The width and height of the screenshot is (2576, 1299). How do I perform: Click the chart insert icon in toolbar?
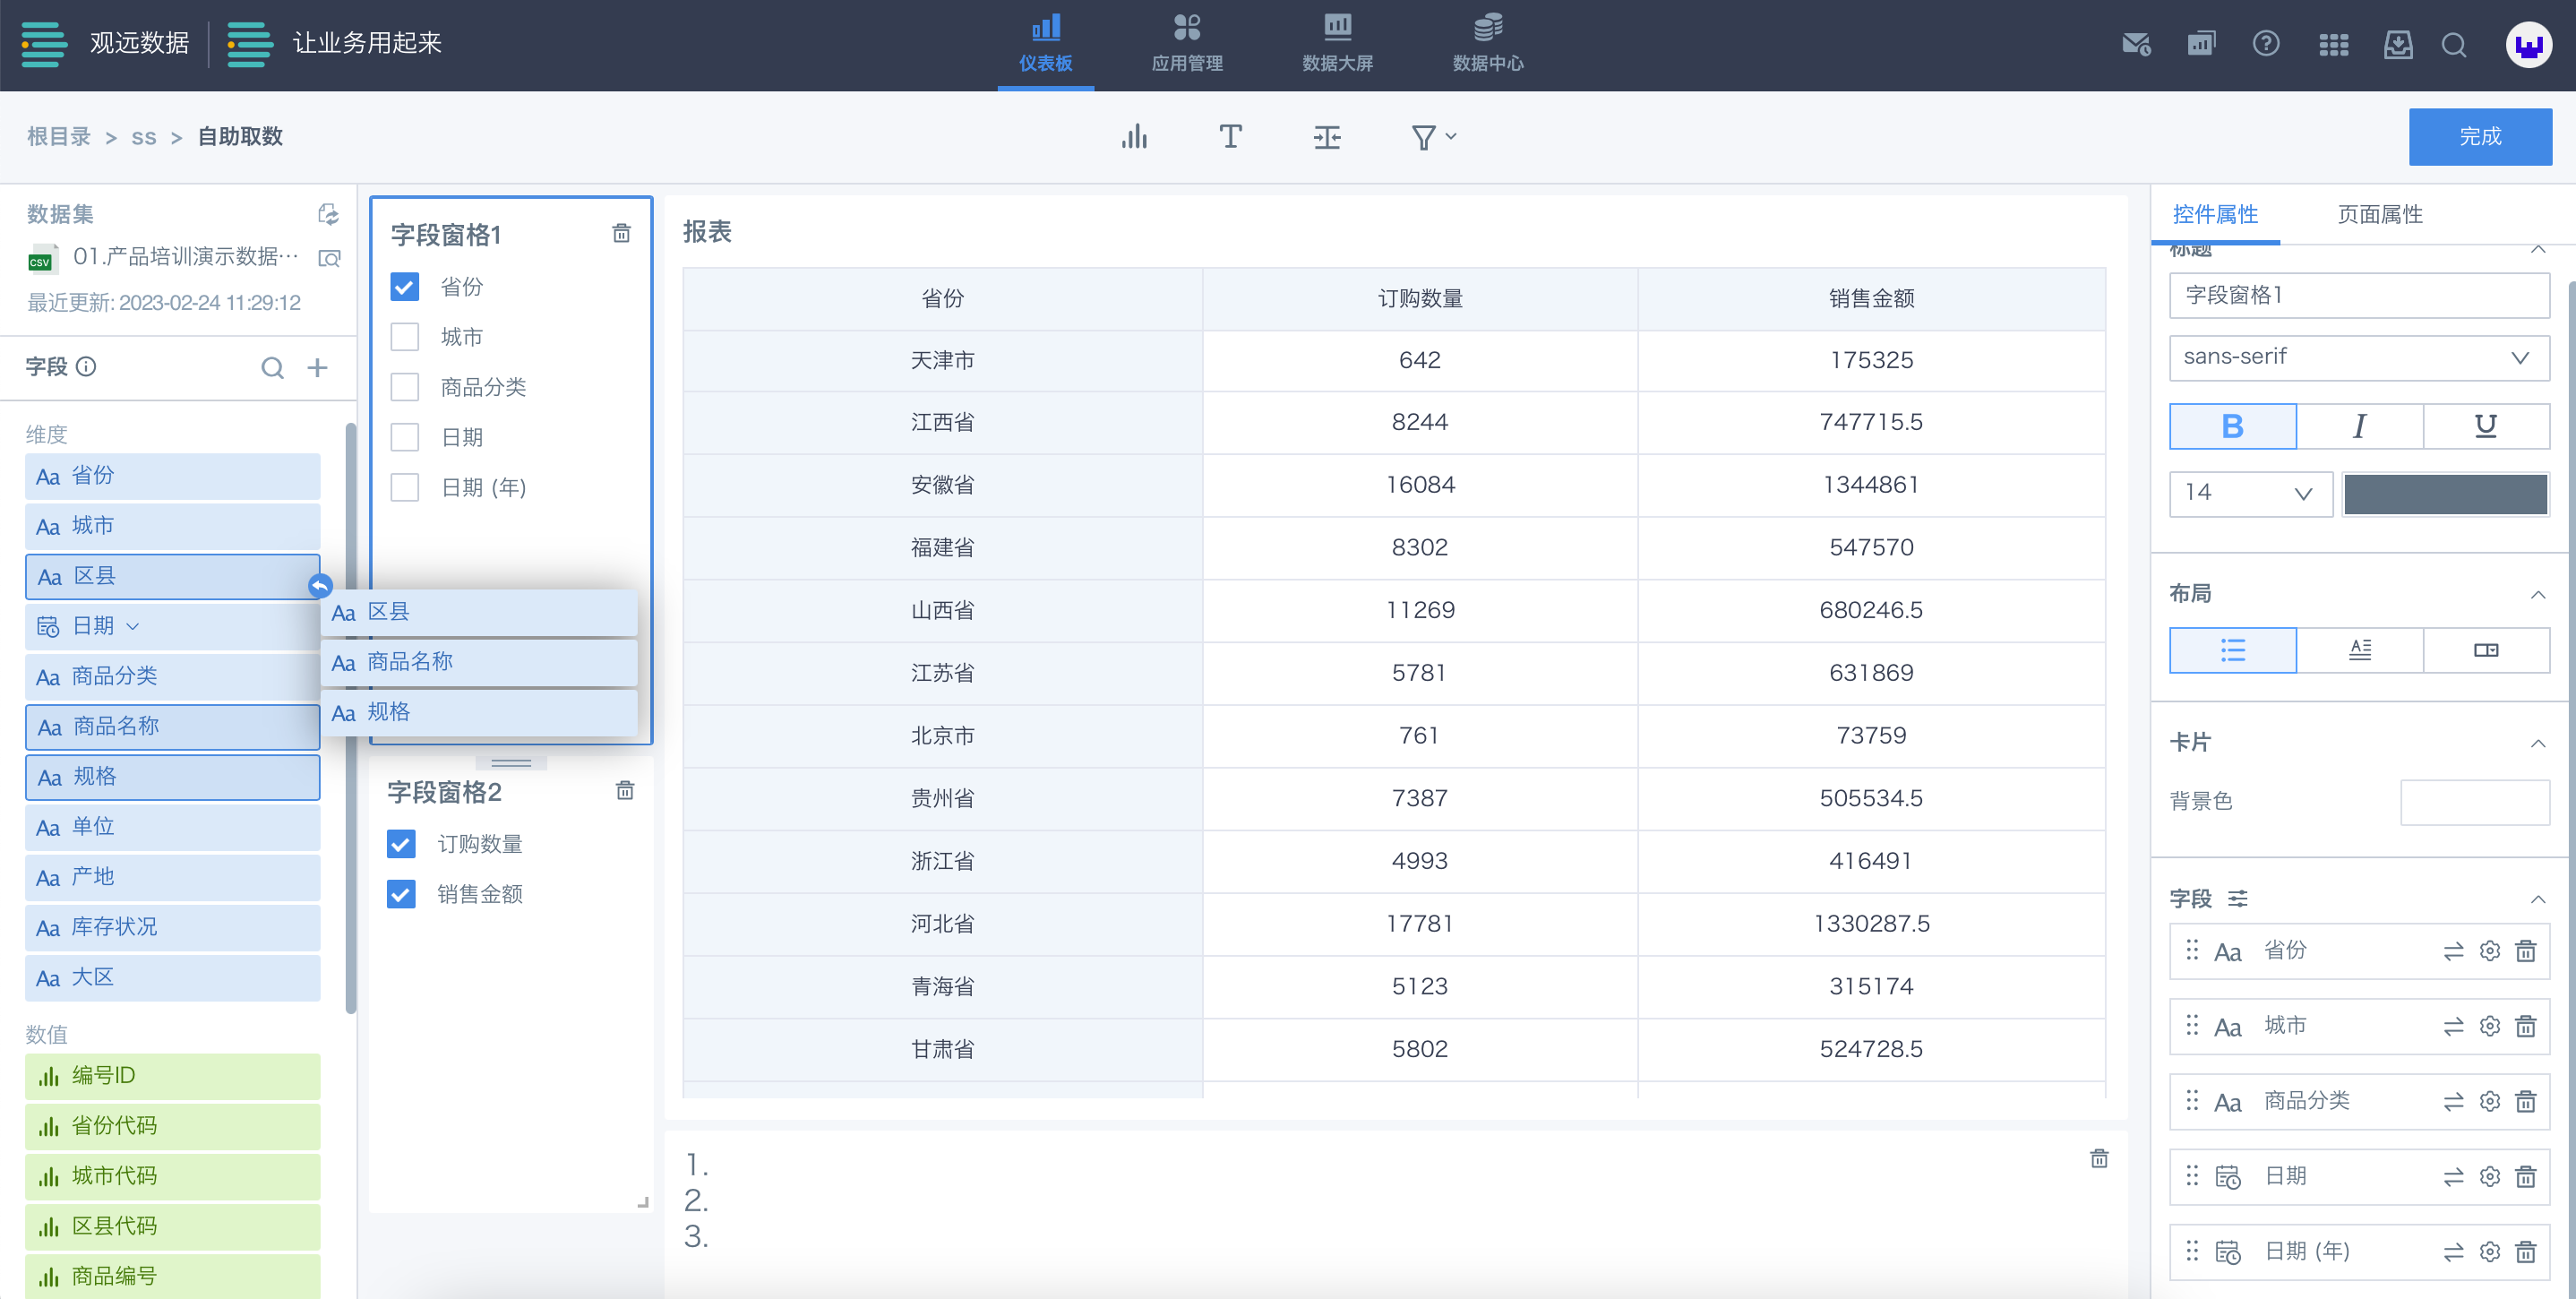click(1134, 137)
